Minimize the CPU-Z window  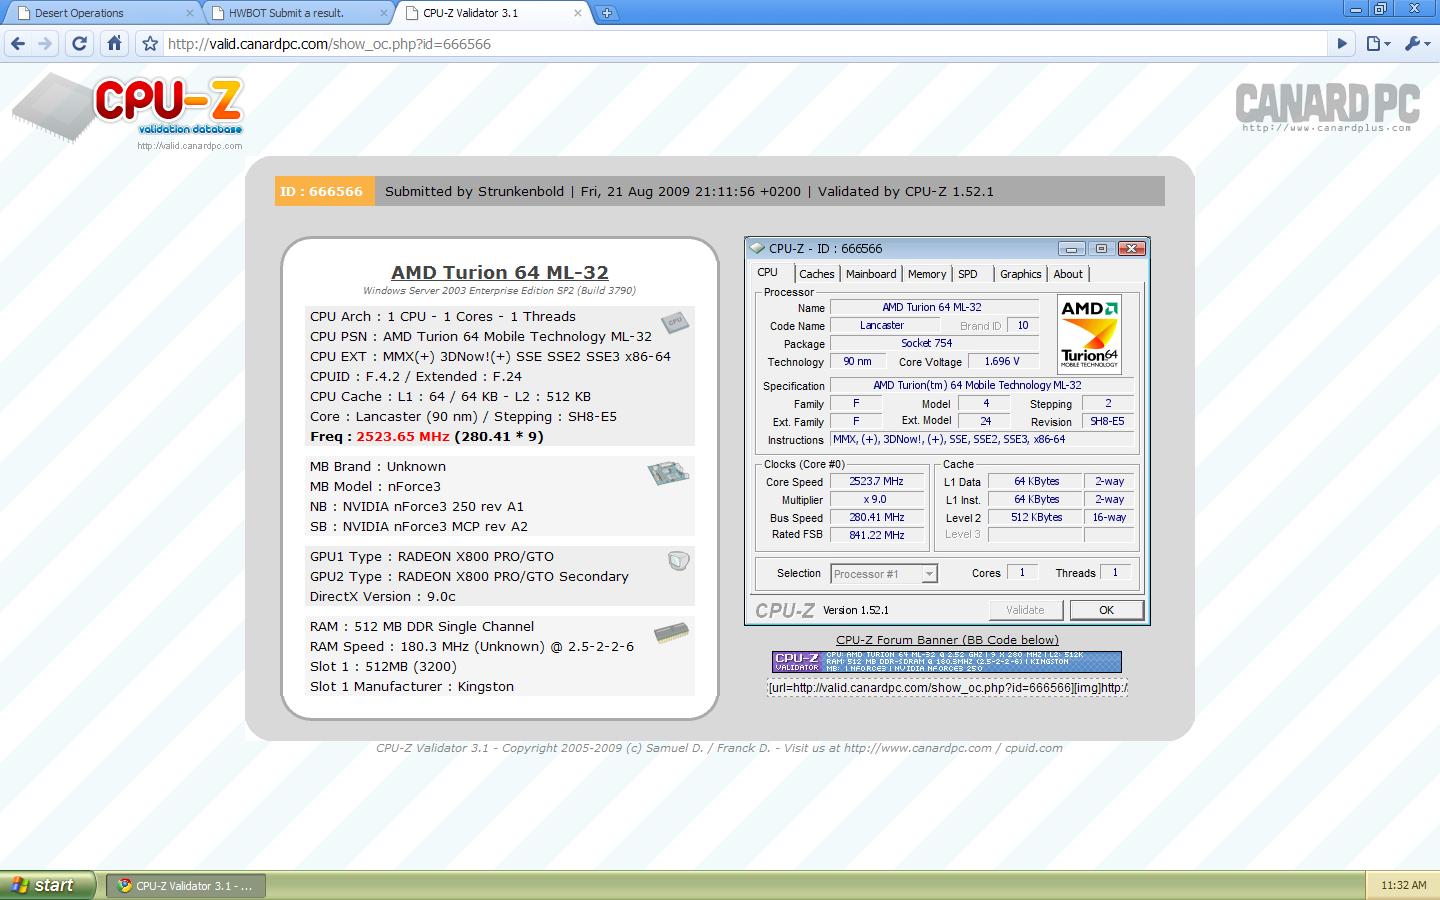click(x=1072, y=248)
